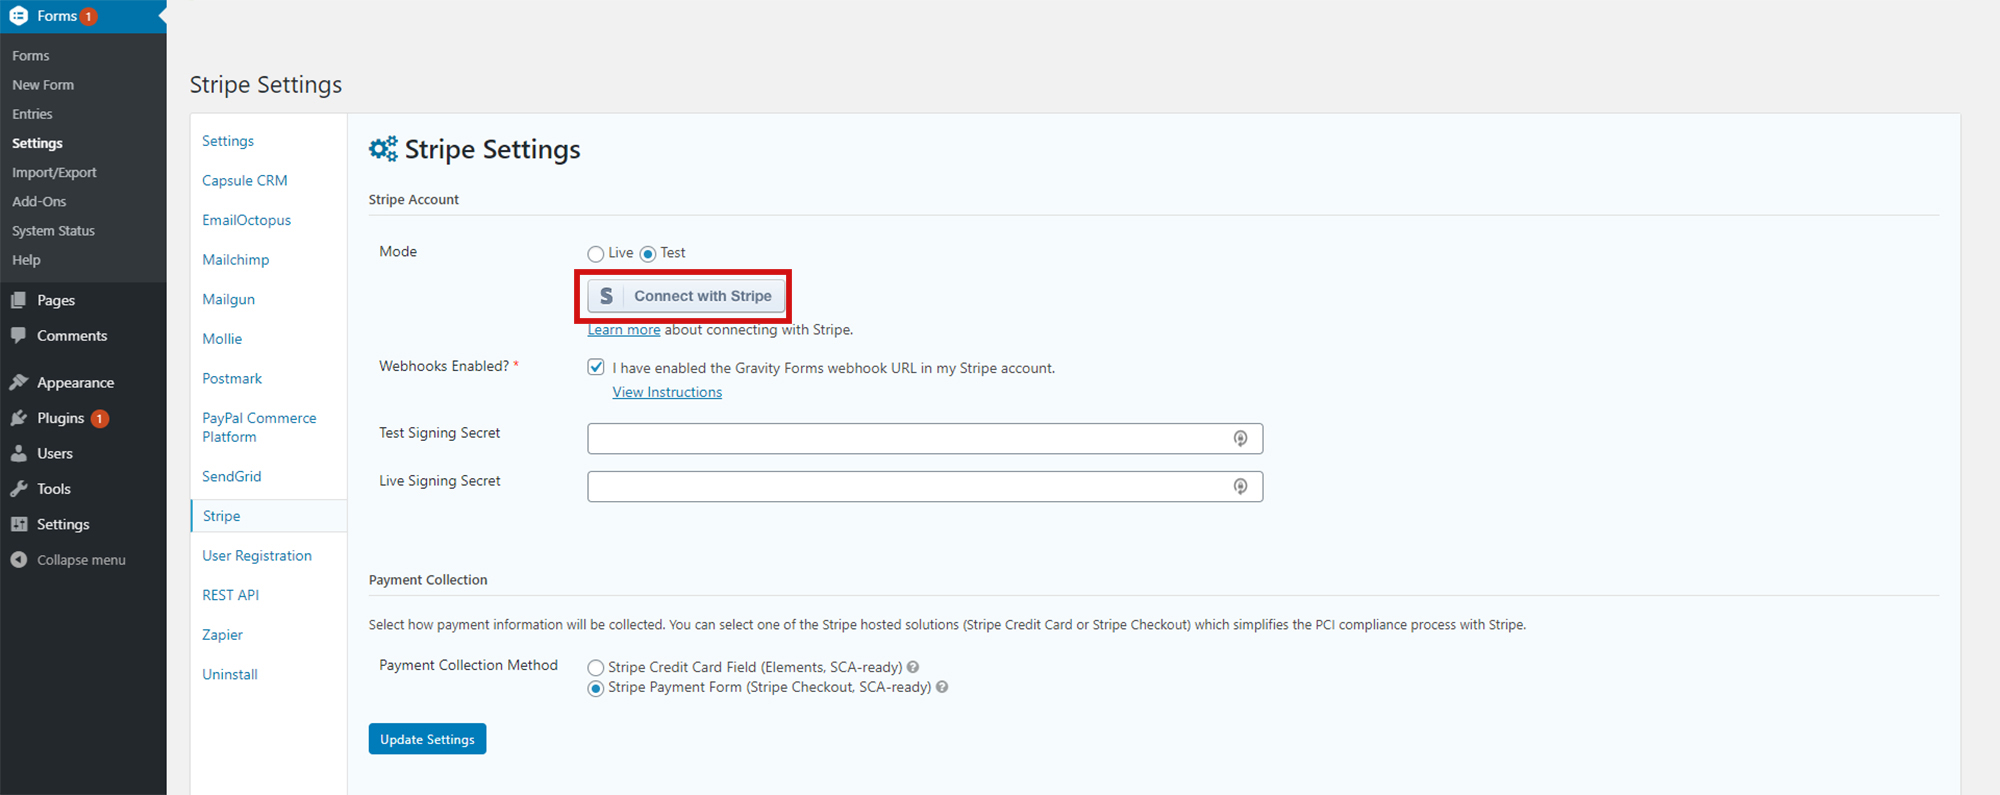Click the WordPress Settings sliders icon

click(x=19, y=524)
